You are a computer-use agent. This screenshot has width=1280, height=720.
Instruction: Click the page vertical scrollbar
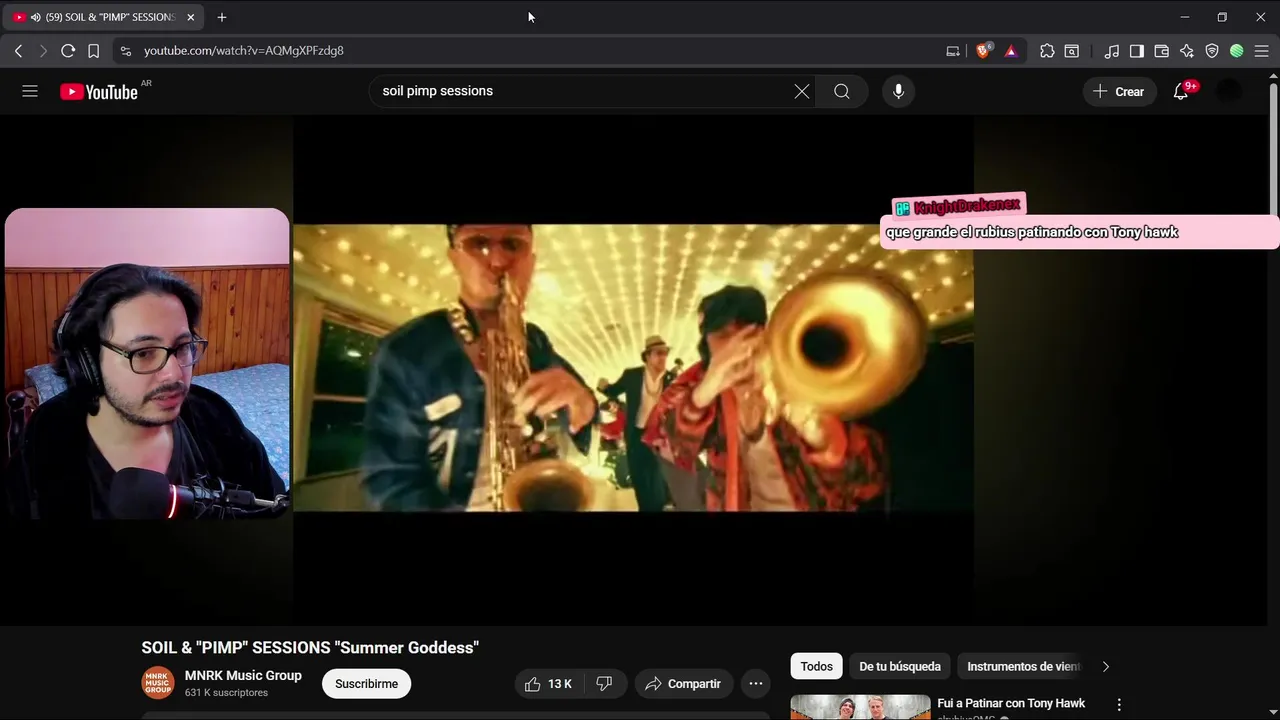tap(1273, 148)
